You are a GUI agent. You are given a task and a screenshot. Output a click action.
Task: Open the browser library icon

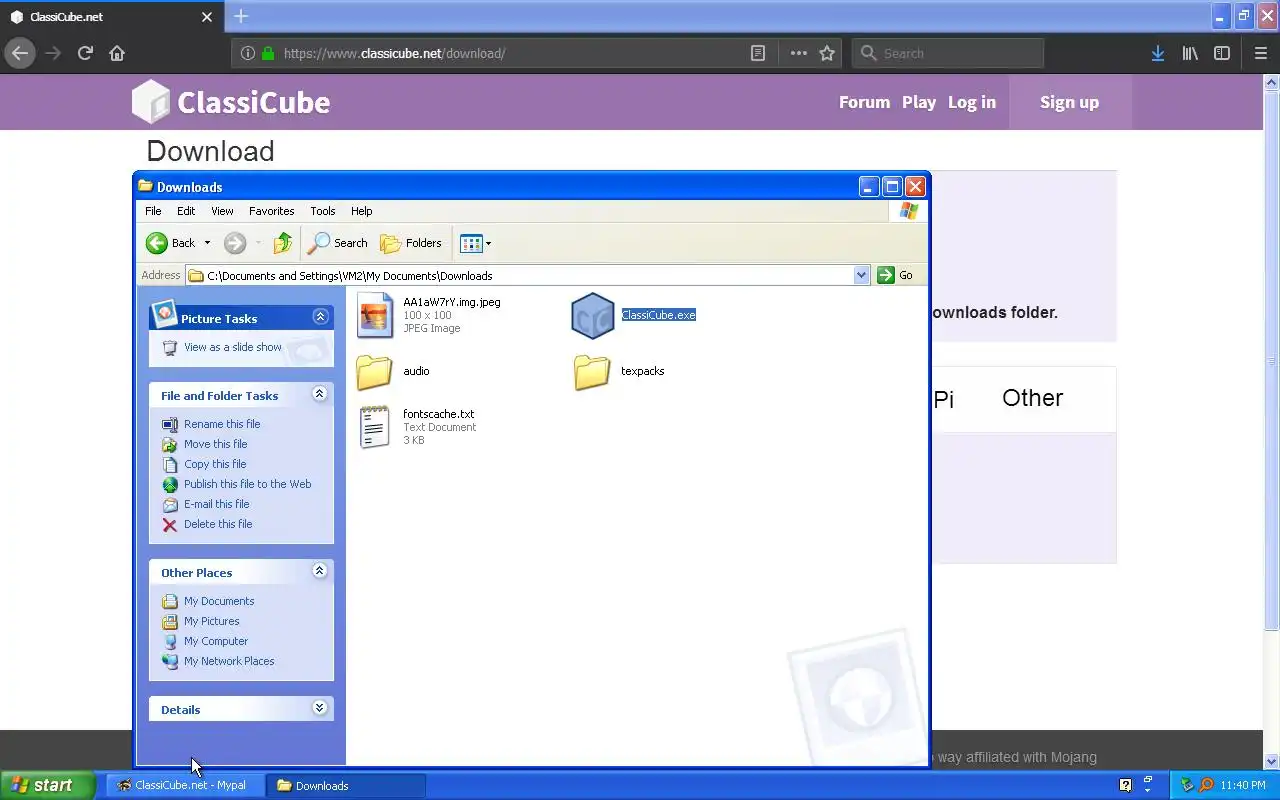pos(1190,53)
